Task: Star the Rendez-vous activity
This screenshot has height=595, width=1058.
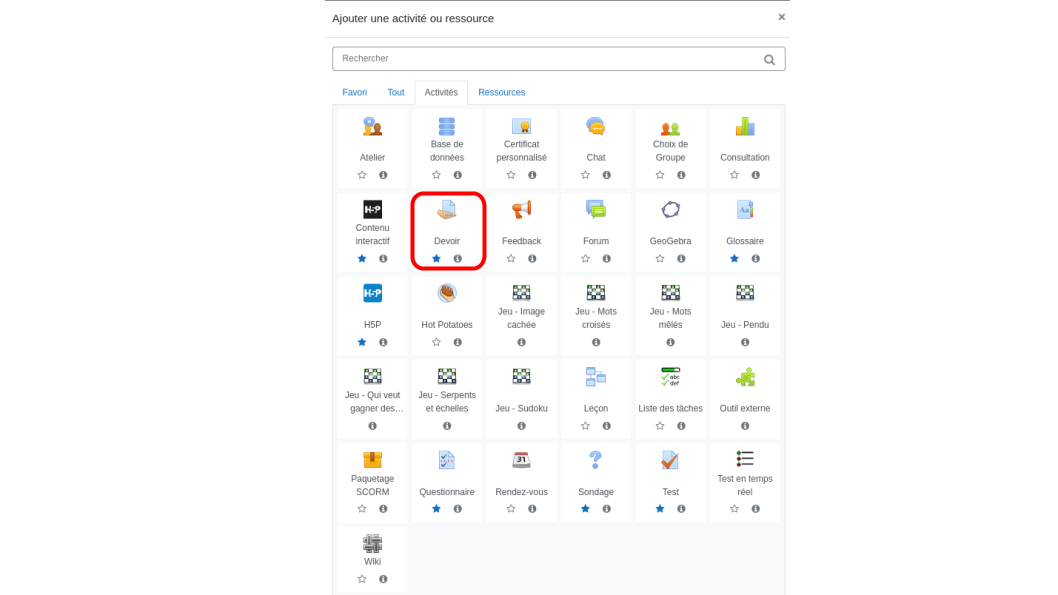Action: pyautogui.click(x=511, y=509)
